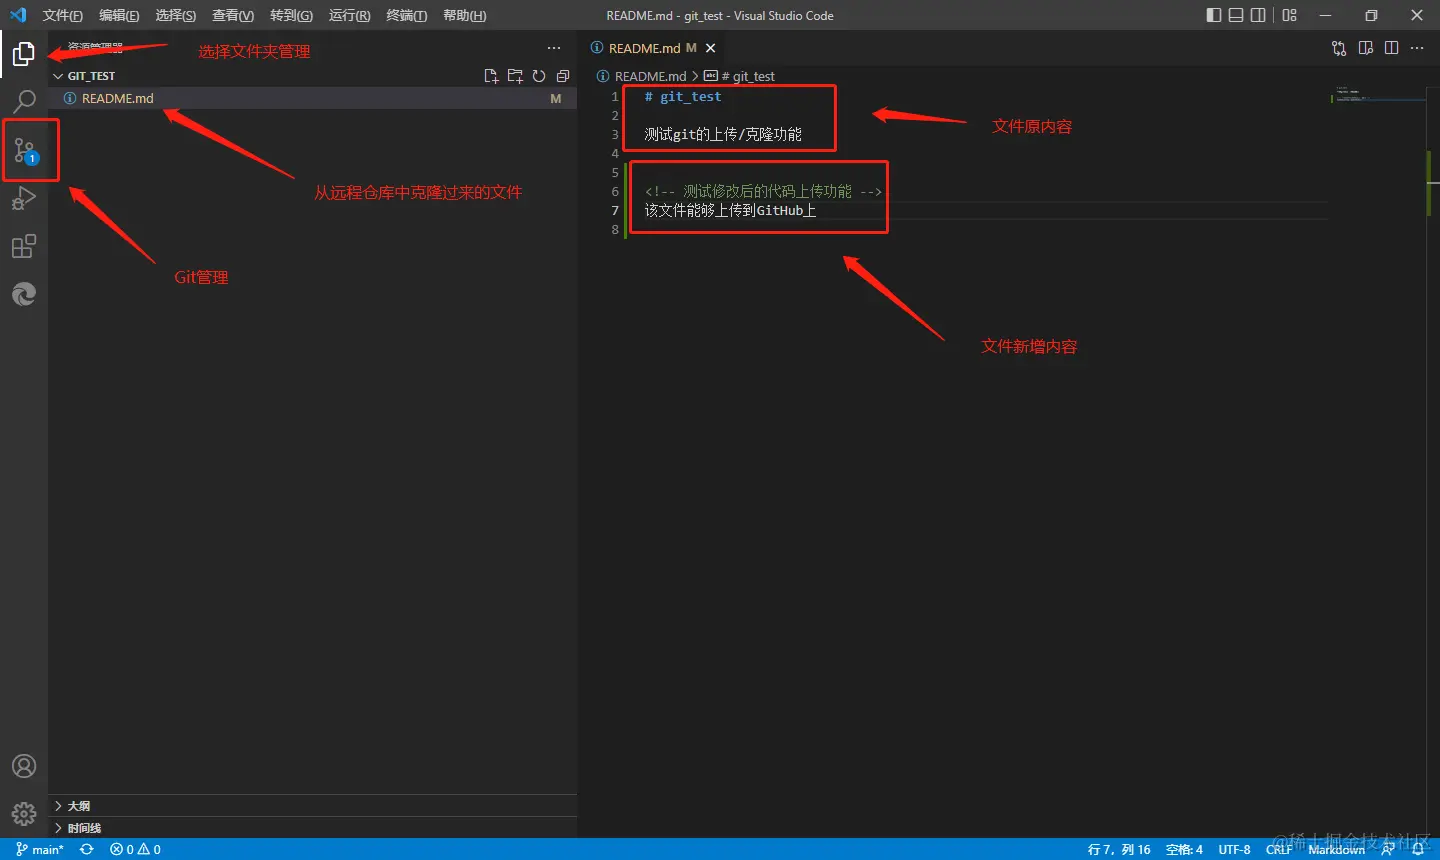
Task: Open the Extensions view
Action: [24, 246]
